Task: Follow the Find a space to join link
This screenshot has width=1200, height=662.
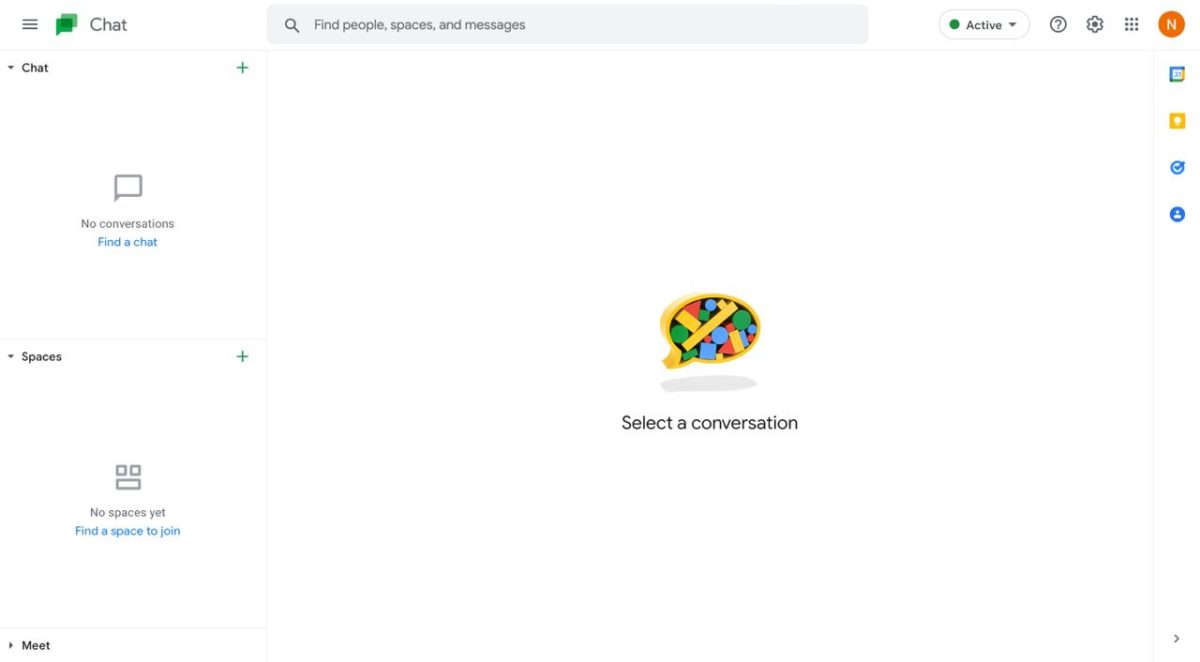Action: point(128,531)
